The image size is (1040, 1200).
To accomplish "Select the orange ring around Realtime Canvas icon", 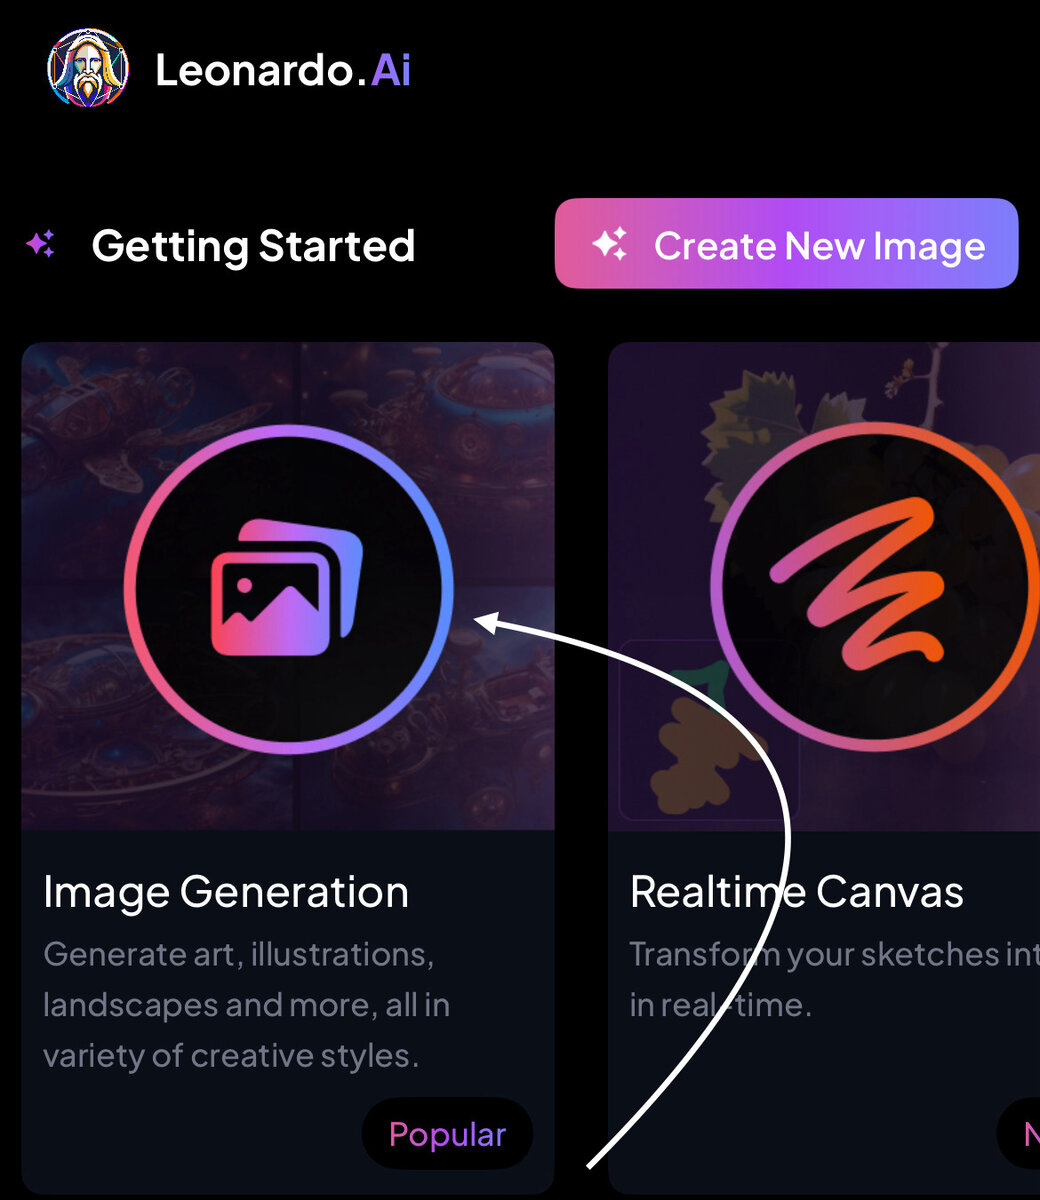I will [875, 586].
